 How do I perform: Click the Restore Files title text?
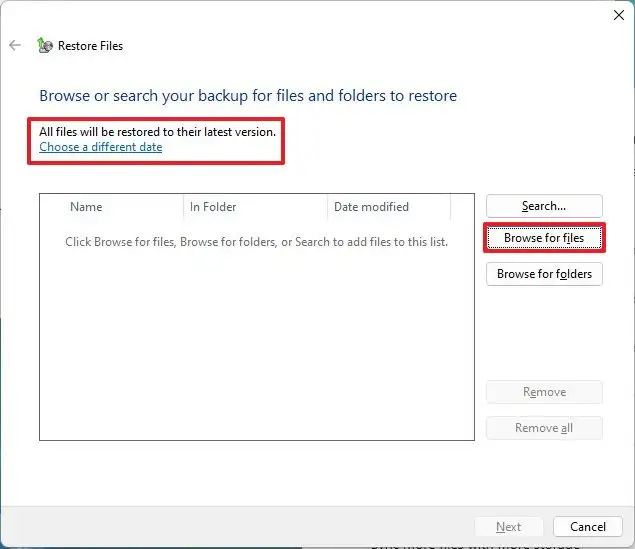click(90, 46)
